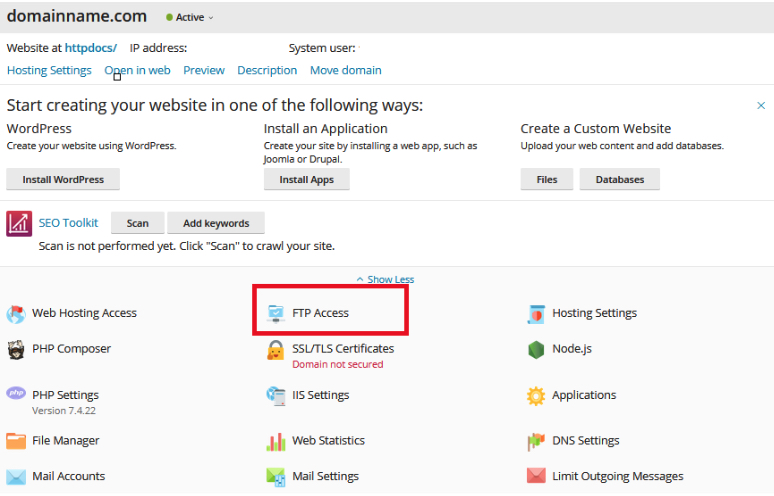Open the Mail Settings text link
Image resolution: width=774 pixels, height=496 pixels.
325,477
